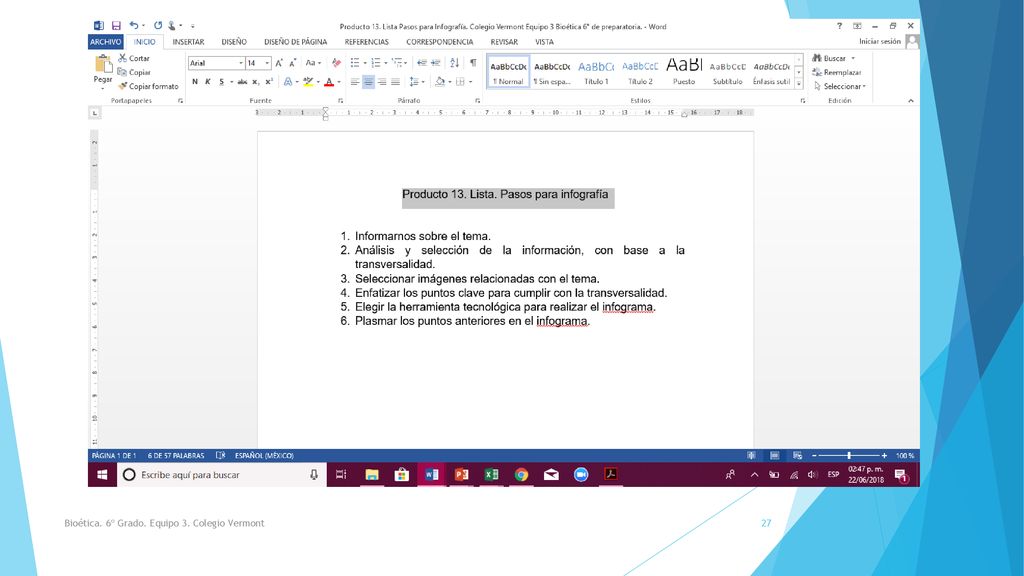Decrease font size with the small A icon
The height and width of the screenshot is (576, 1024).
[293, 63]
